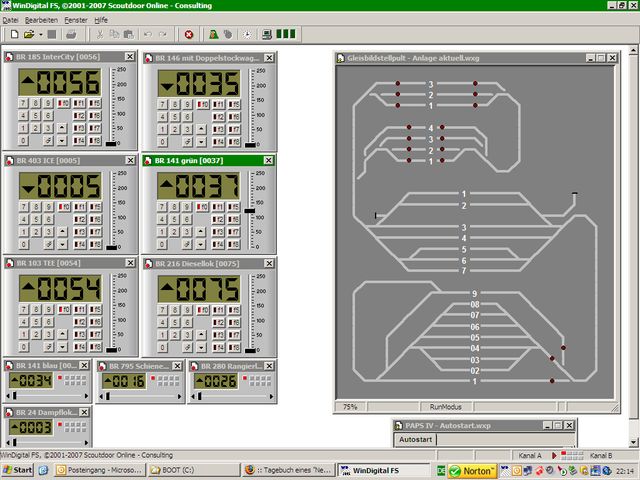Click the red signal dot on track 04
The image size is (640, 480).
coord(563,348)
